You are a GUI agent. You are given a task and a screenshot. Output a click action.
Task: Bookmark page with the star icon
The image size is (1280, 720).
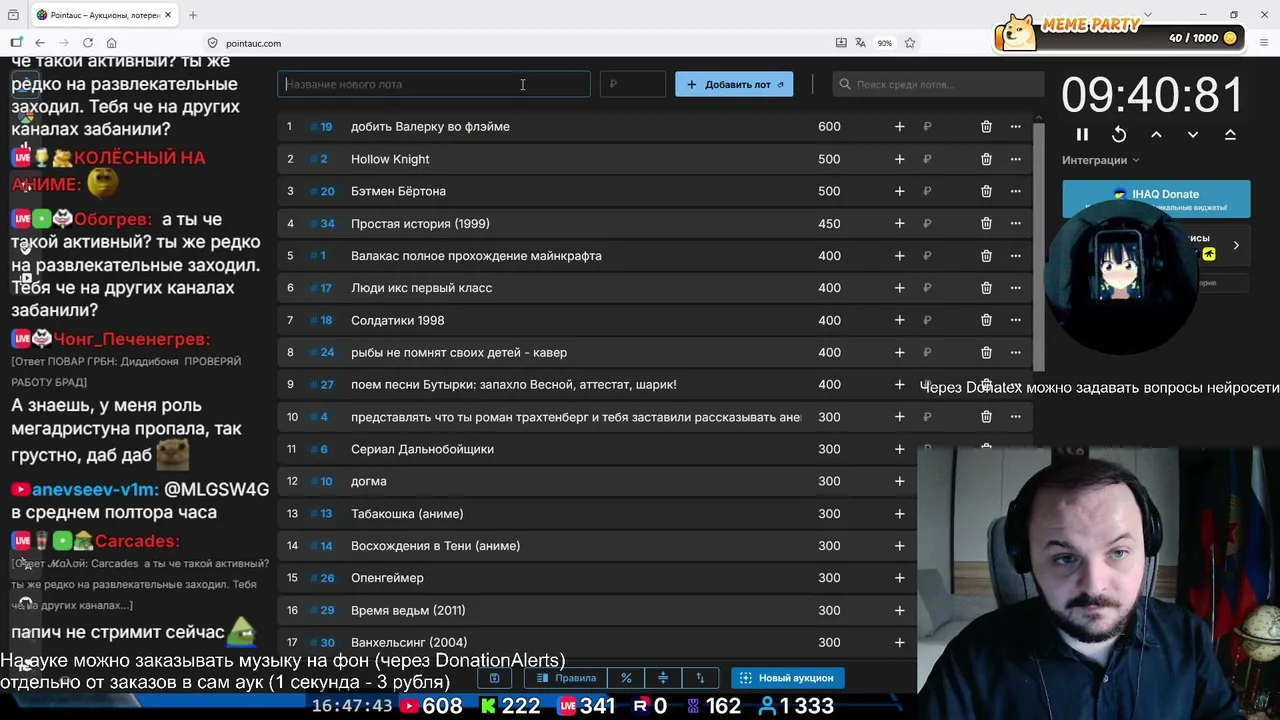[910, 43]
